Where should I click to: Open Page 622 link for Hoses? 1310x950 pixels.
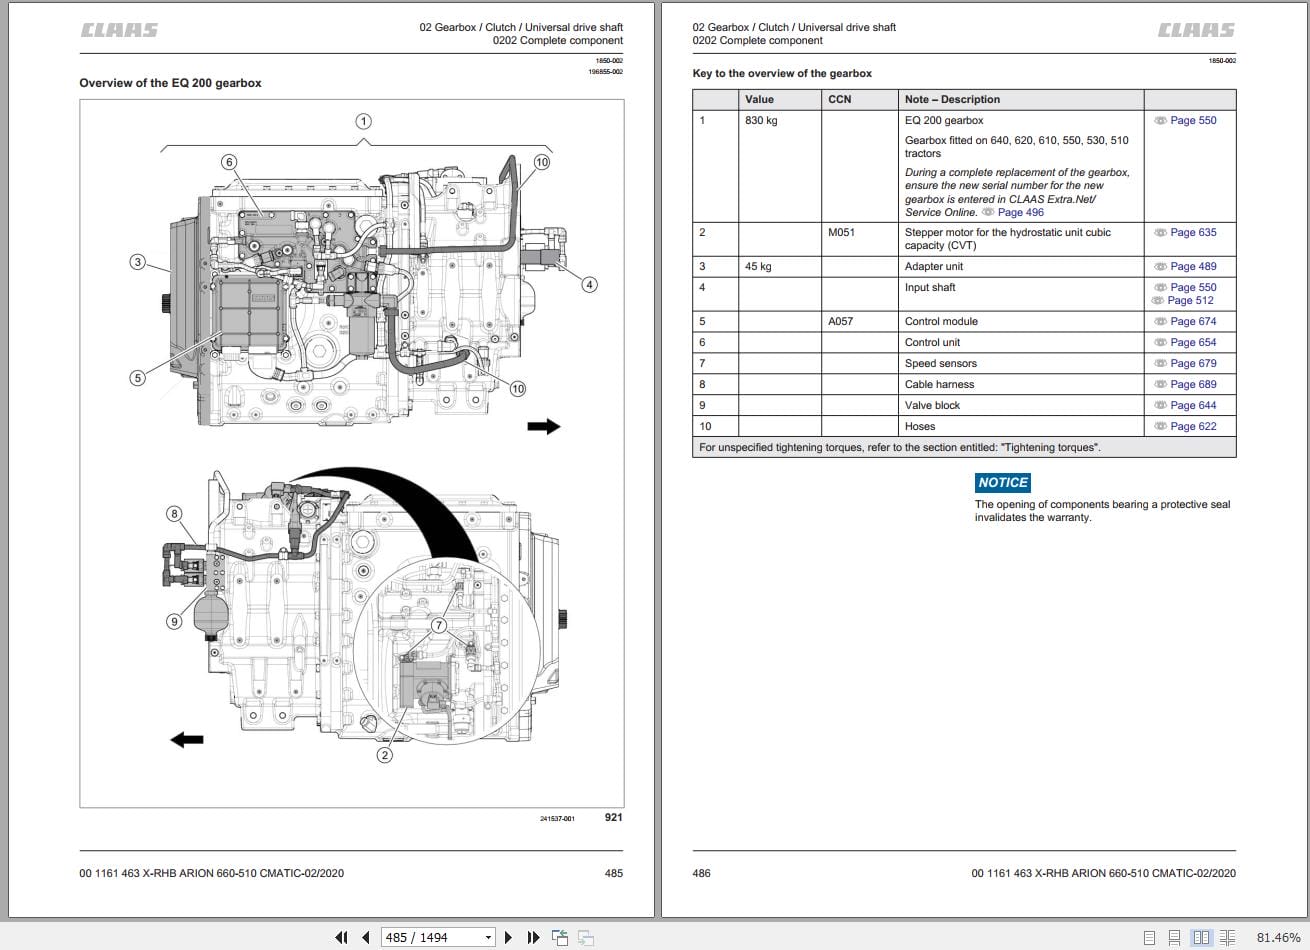1193,426
